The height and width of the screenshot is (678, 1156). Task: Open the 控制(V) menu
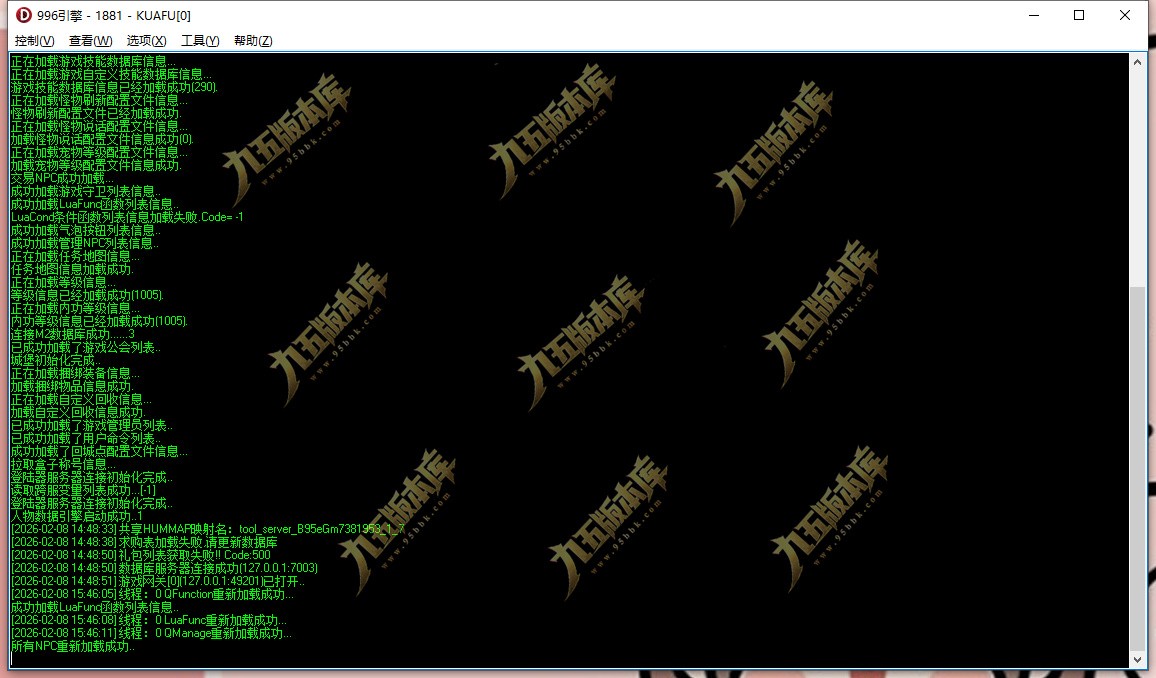point(35,41)
